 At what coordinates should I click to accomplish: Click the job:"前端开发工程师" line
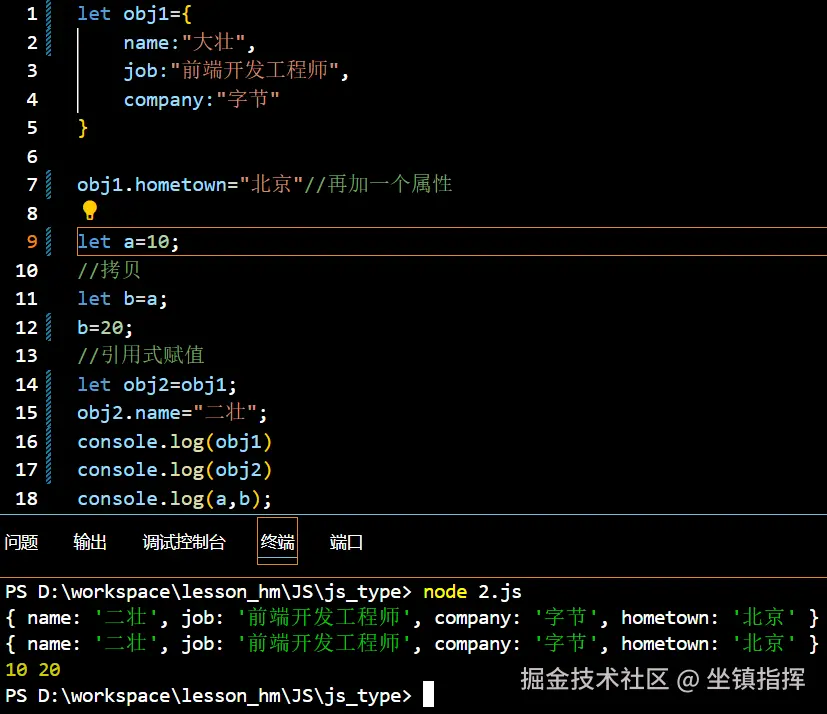point(236,71)
